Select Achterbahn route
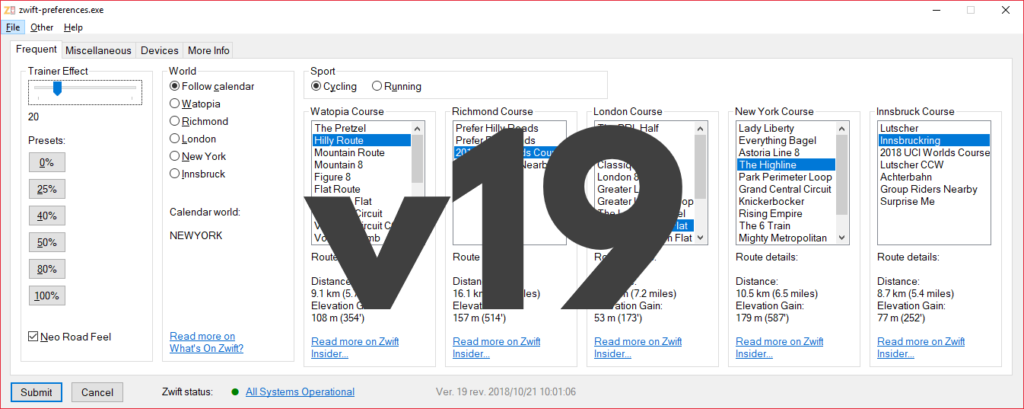The height and width of the screenshot is (409, 1024). (x=934, y=177)
